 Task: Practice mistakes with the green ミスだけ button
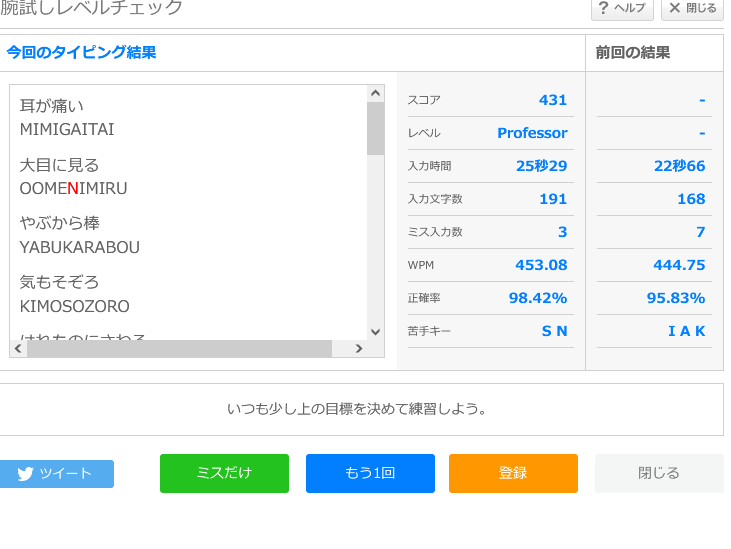[x=224, y=473]
